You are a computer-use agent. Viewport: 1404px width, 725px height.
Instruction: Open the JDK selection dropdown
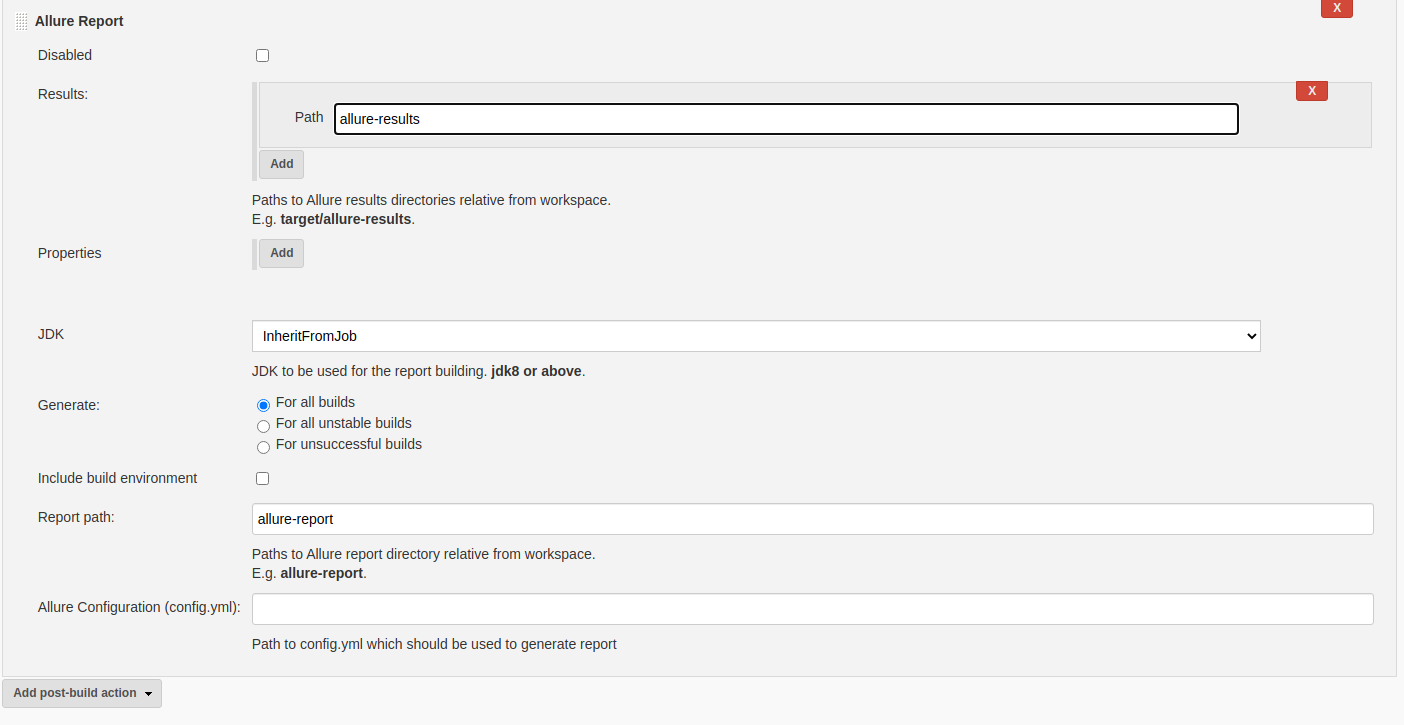point(755,336)
